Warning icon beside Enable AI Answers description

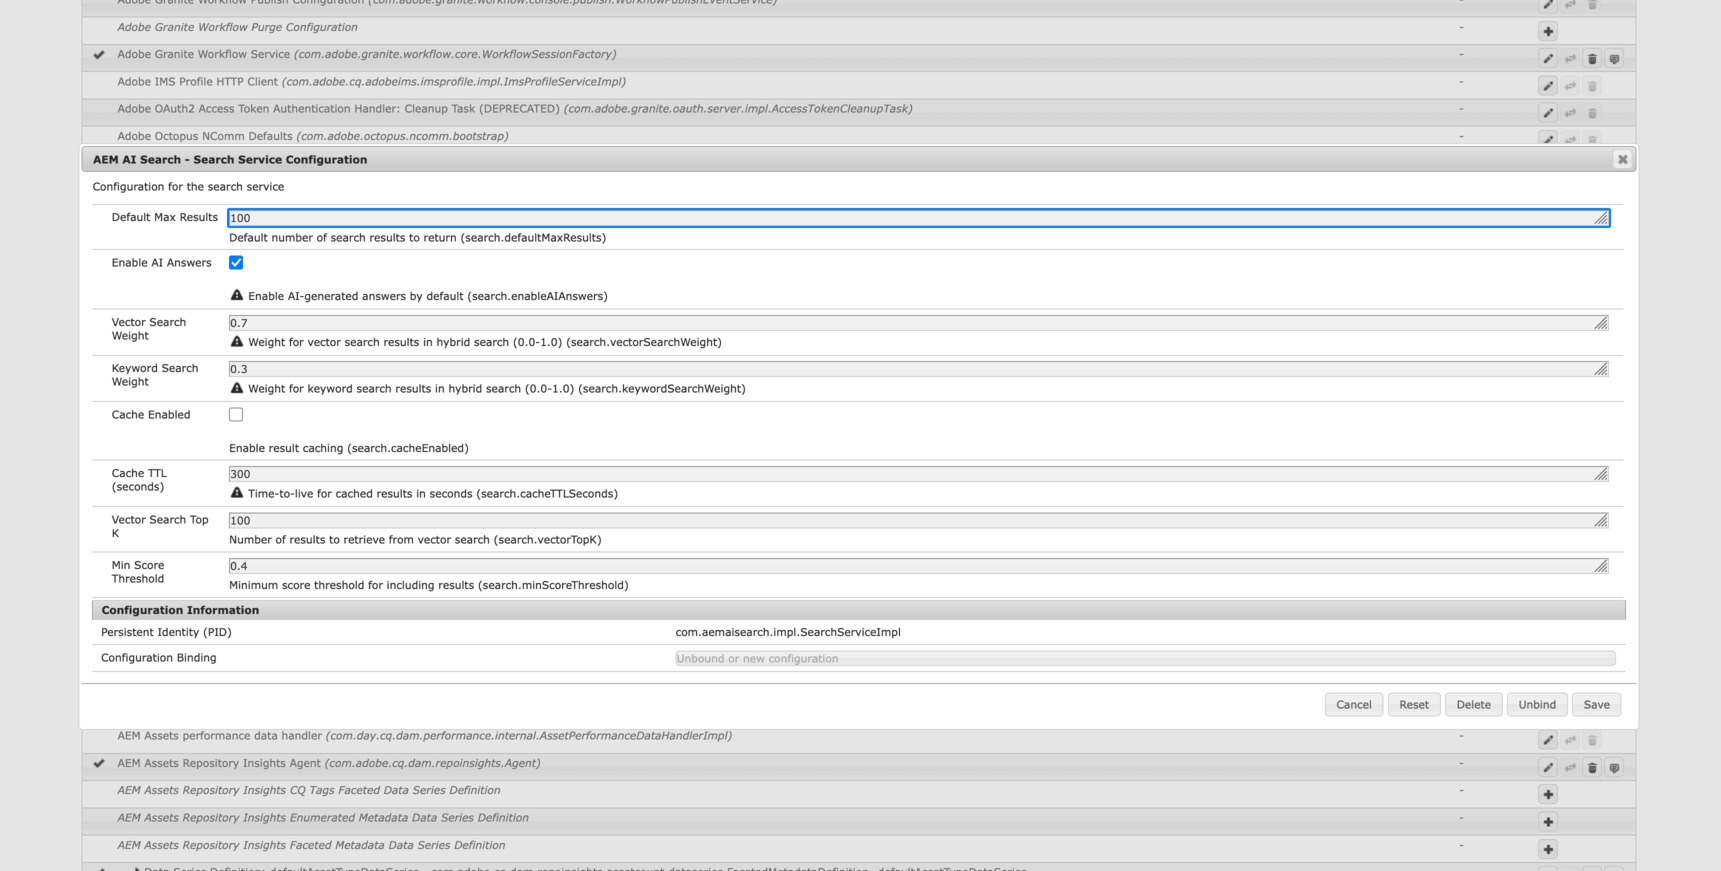pyautogui.click(x=237, y=295)
